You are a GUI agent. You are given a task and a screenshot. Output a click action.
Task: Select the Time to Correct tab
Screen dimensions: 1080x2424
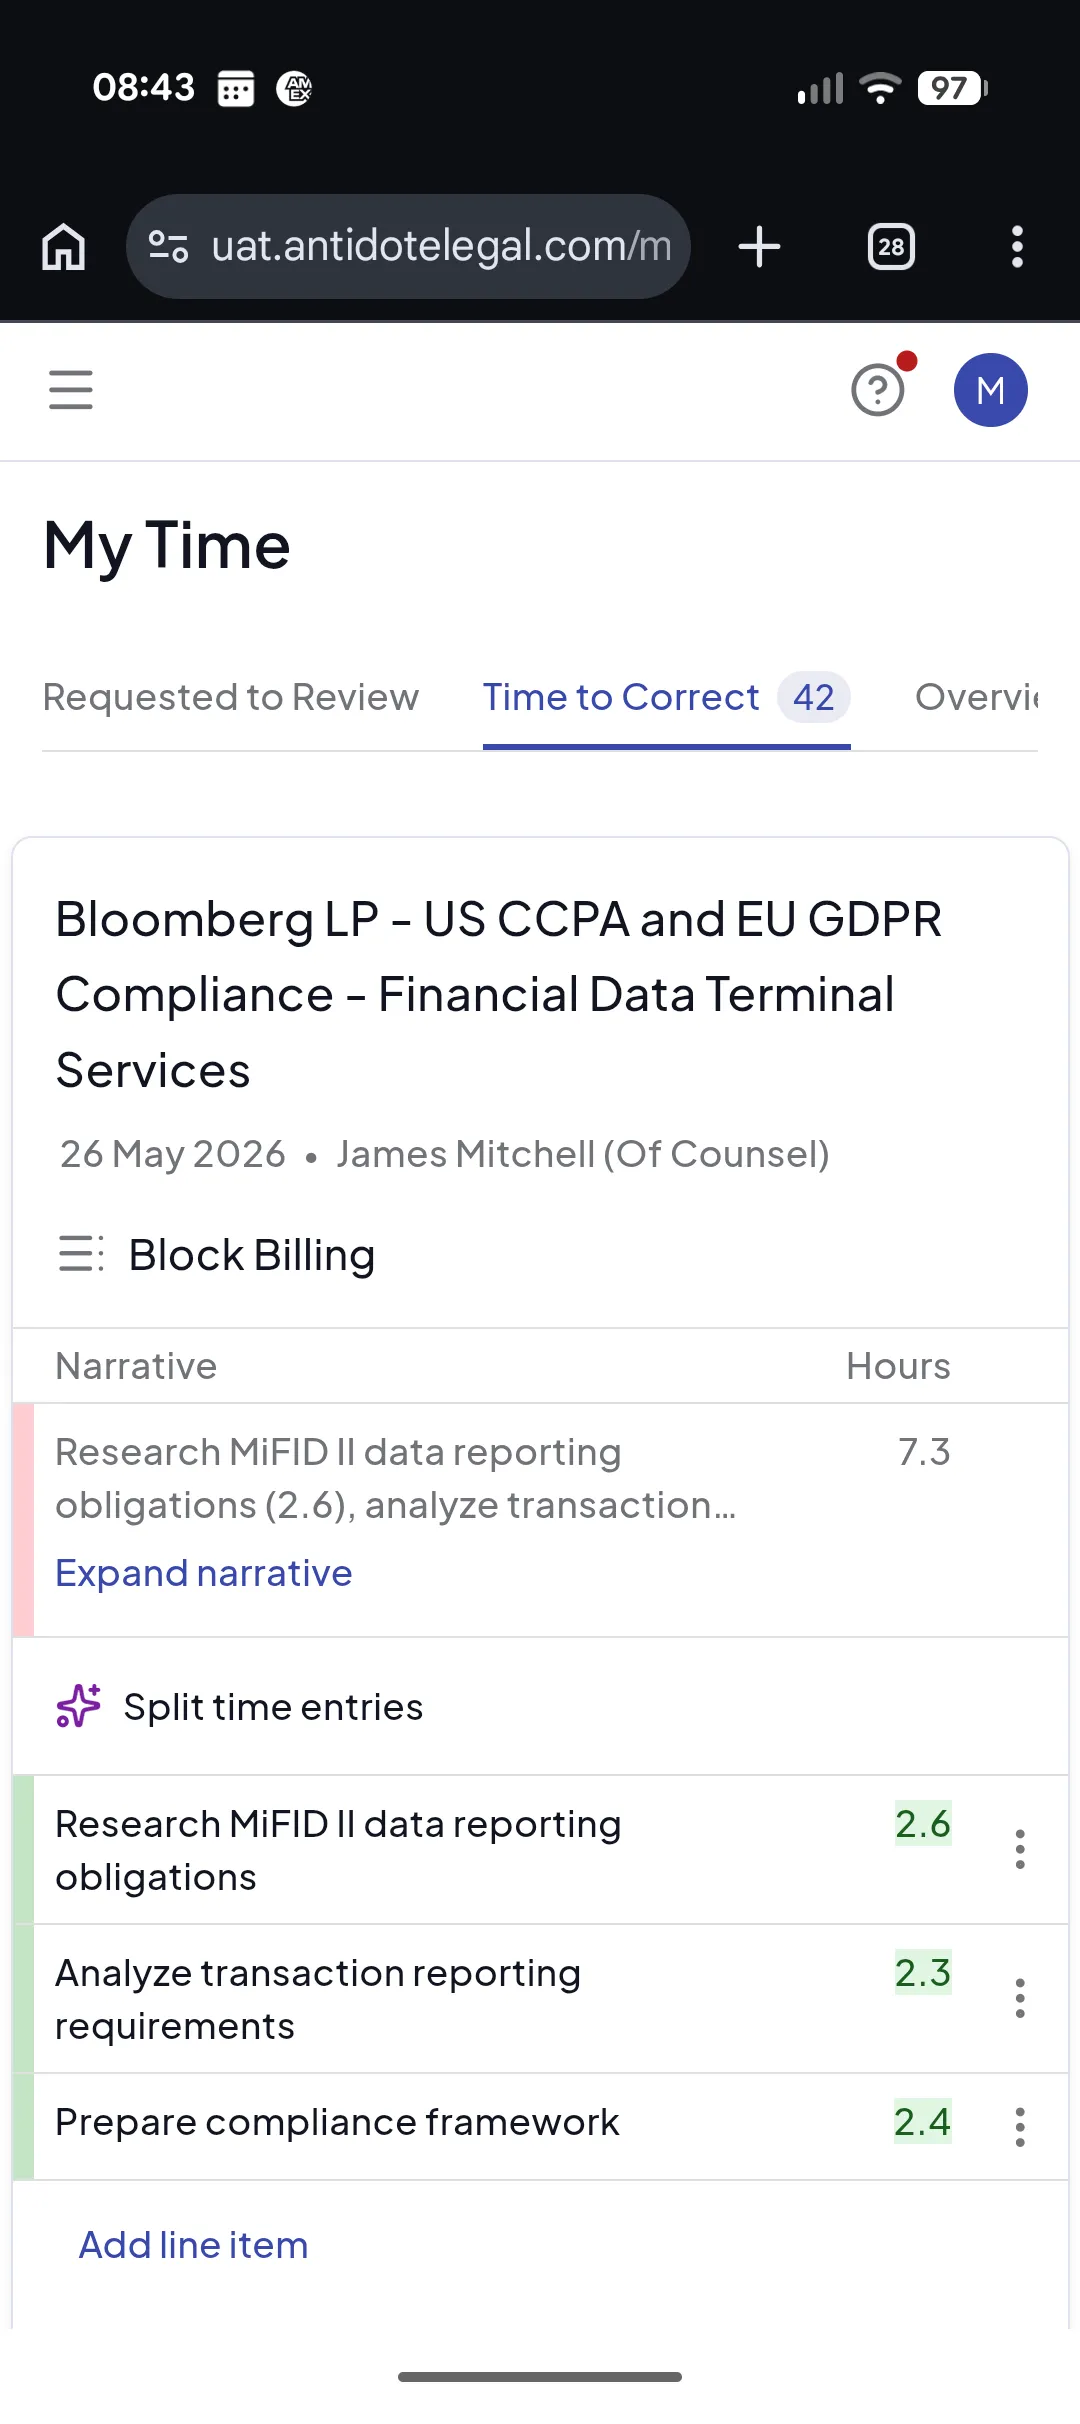(666, 697)
